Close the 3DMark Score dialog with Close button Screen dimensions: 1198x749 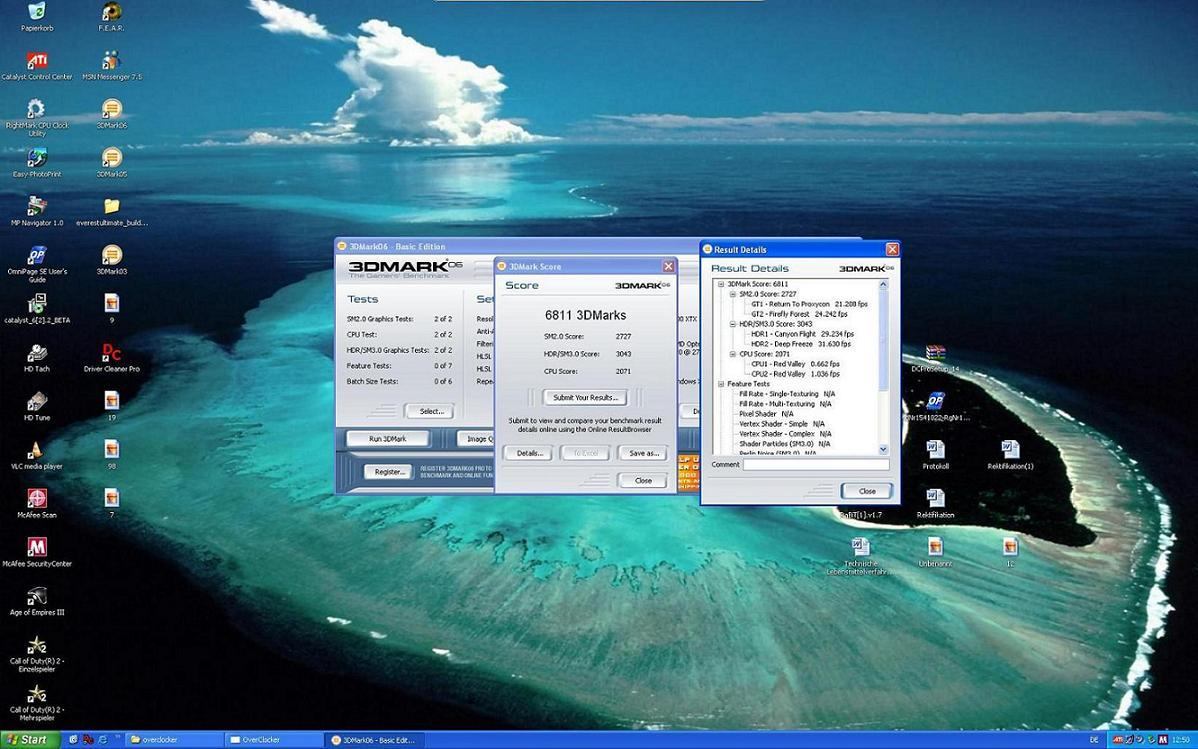pos(643,481)
